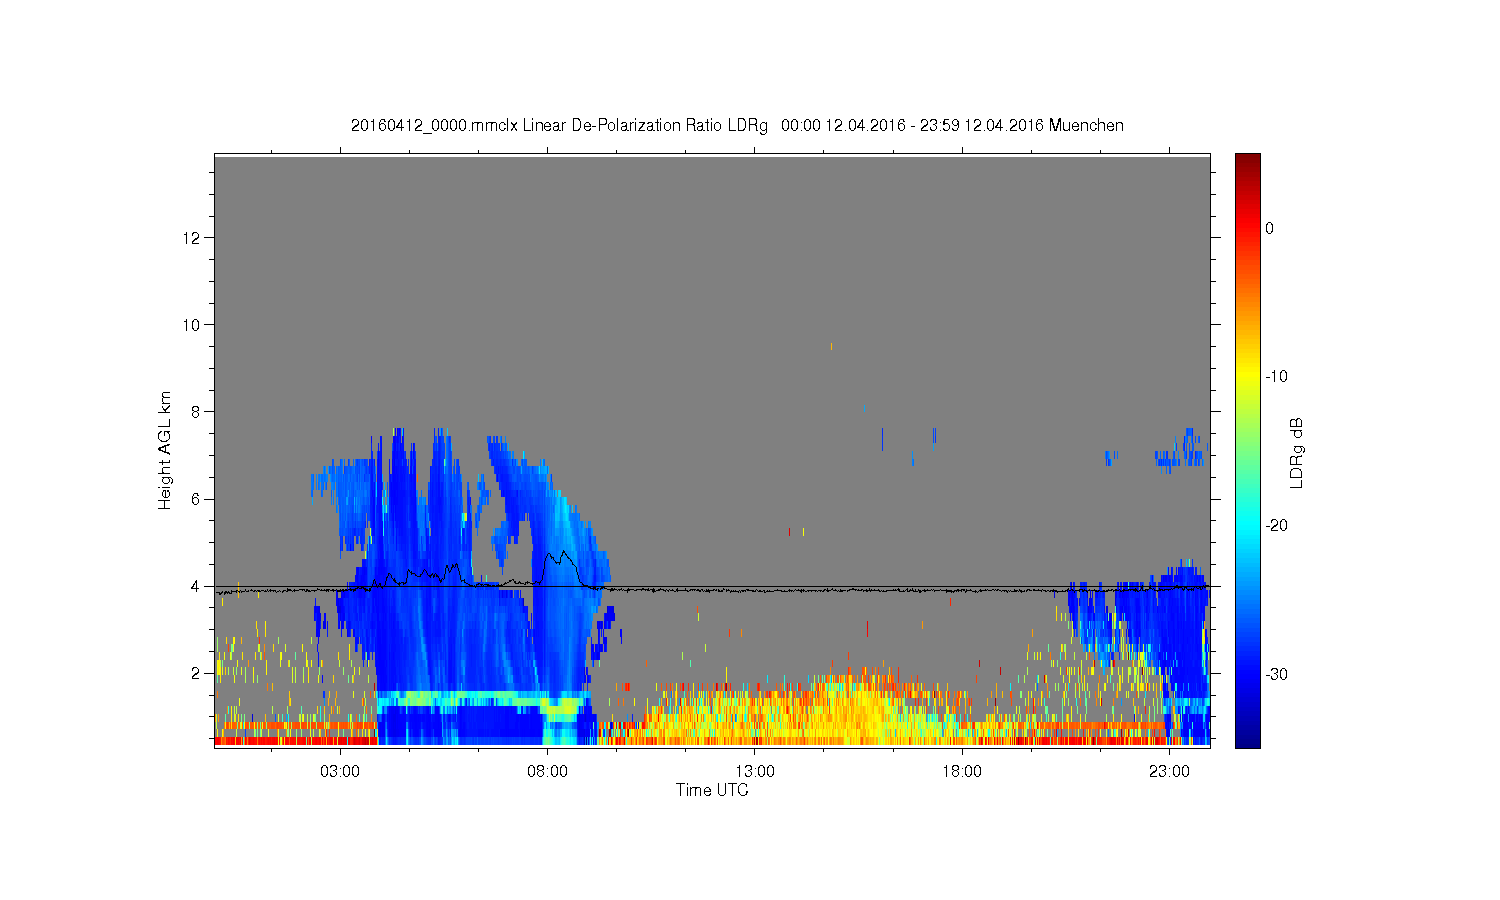
Task: Click the height tick label 10
Action: click(x=192, y=325)
